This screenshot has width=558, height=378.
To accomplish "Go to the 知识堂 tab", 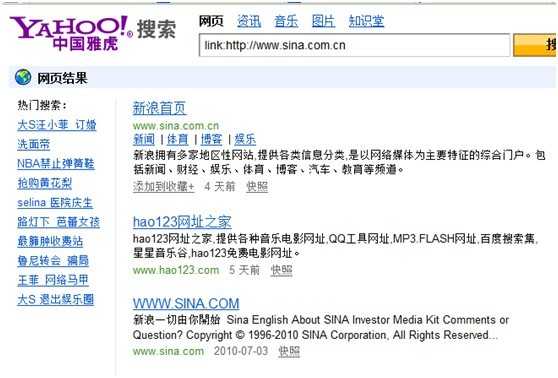I will coord(366,21).
